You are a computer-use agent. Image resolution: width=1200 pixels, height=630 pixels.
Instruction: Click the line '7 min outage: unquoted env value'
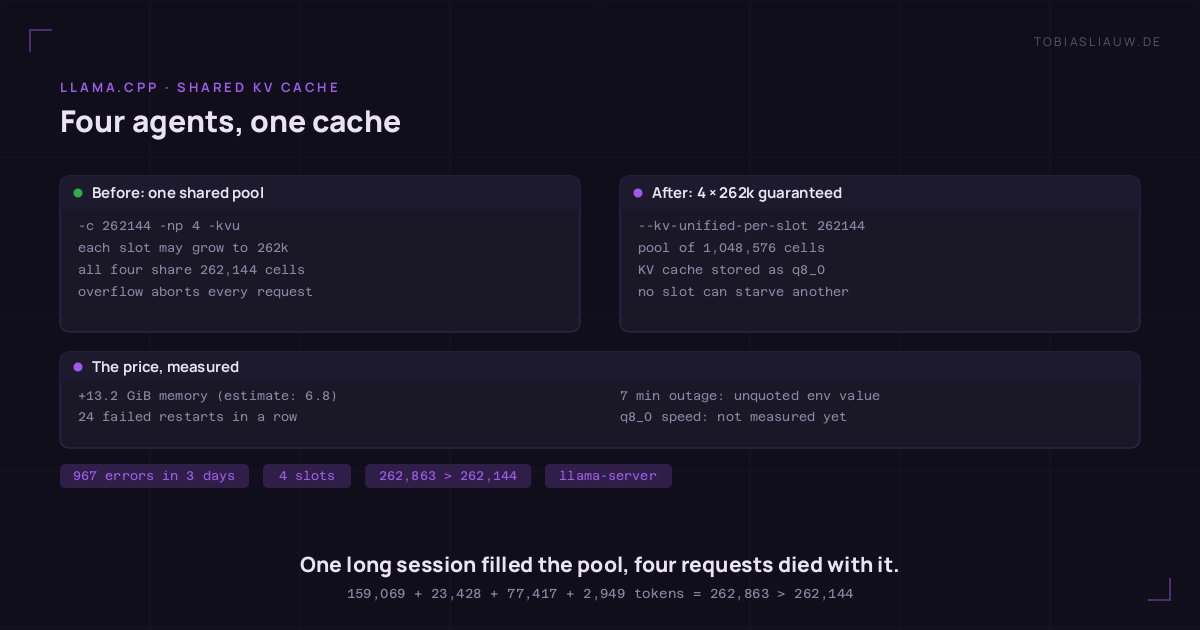[x=750, y=396]
